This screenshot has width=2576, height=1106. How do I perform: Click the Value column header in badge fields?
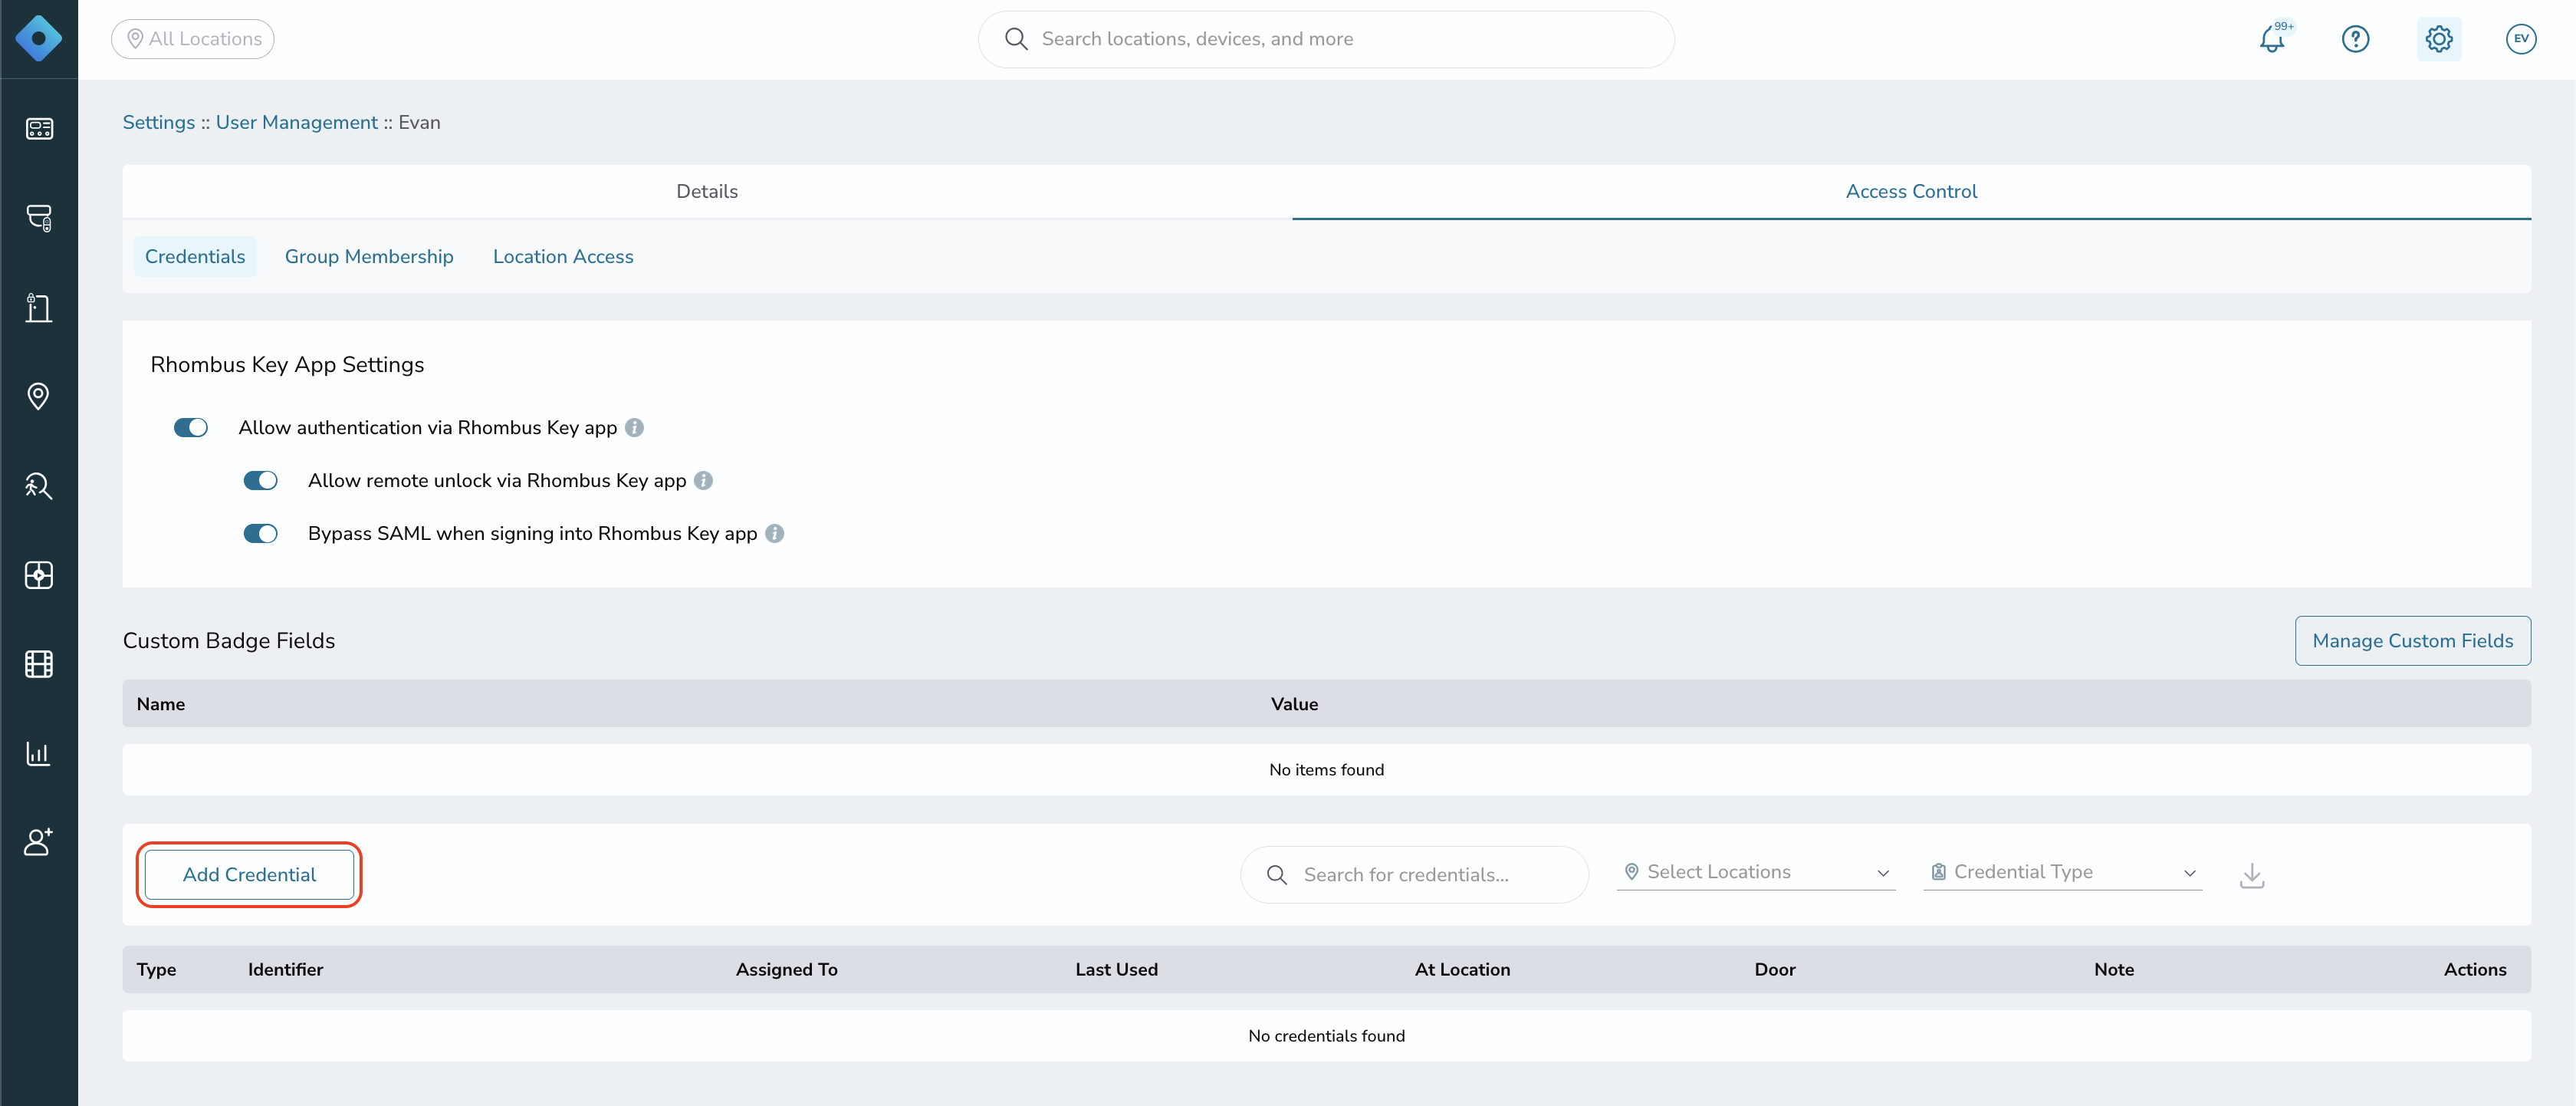[1294, 704]
